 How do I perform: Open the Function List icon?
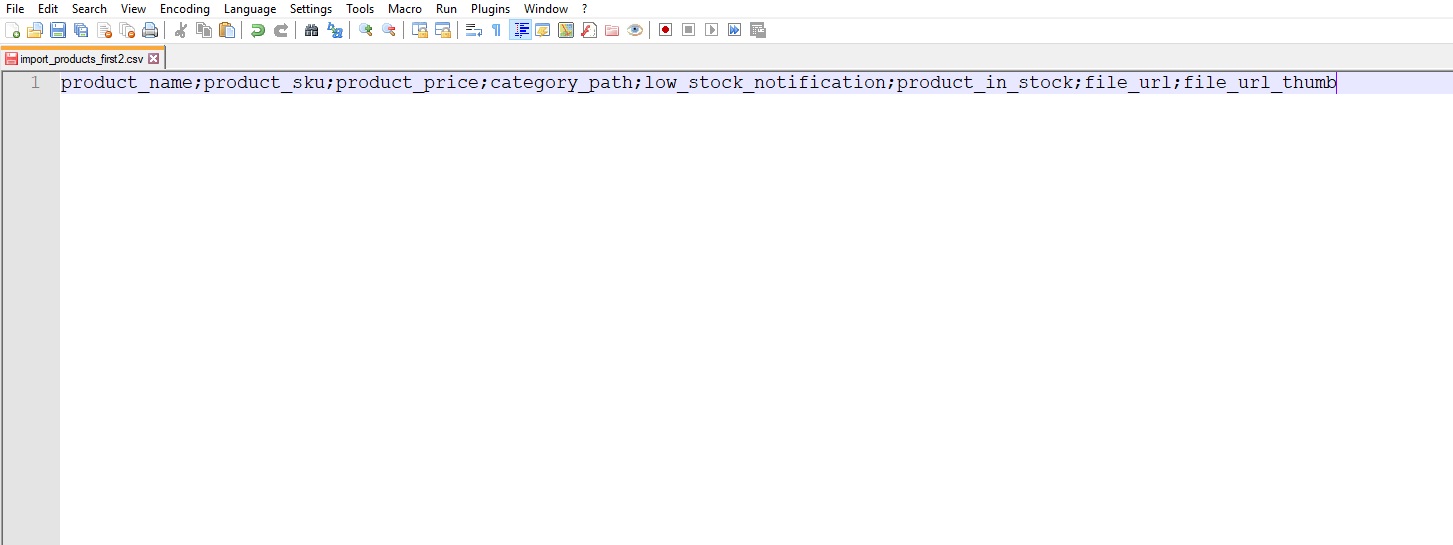pos(589,30)
